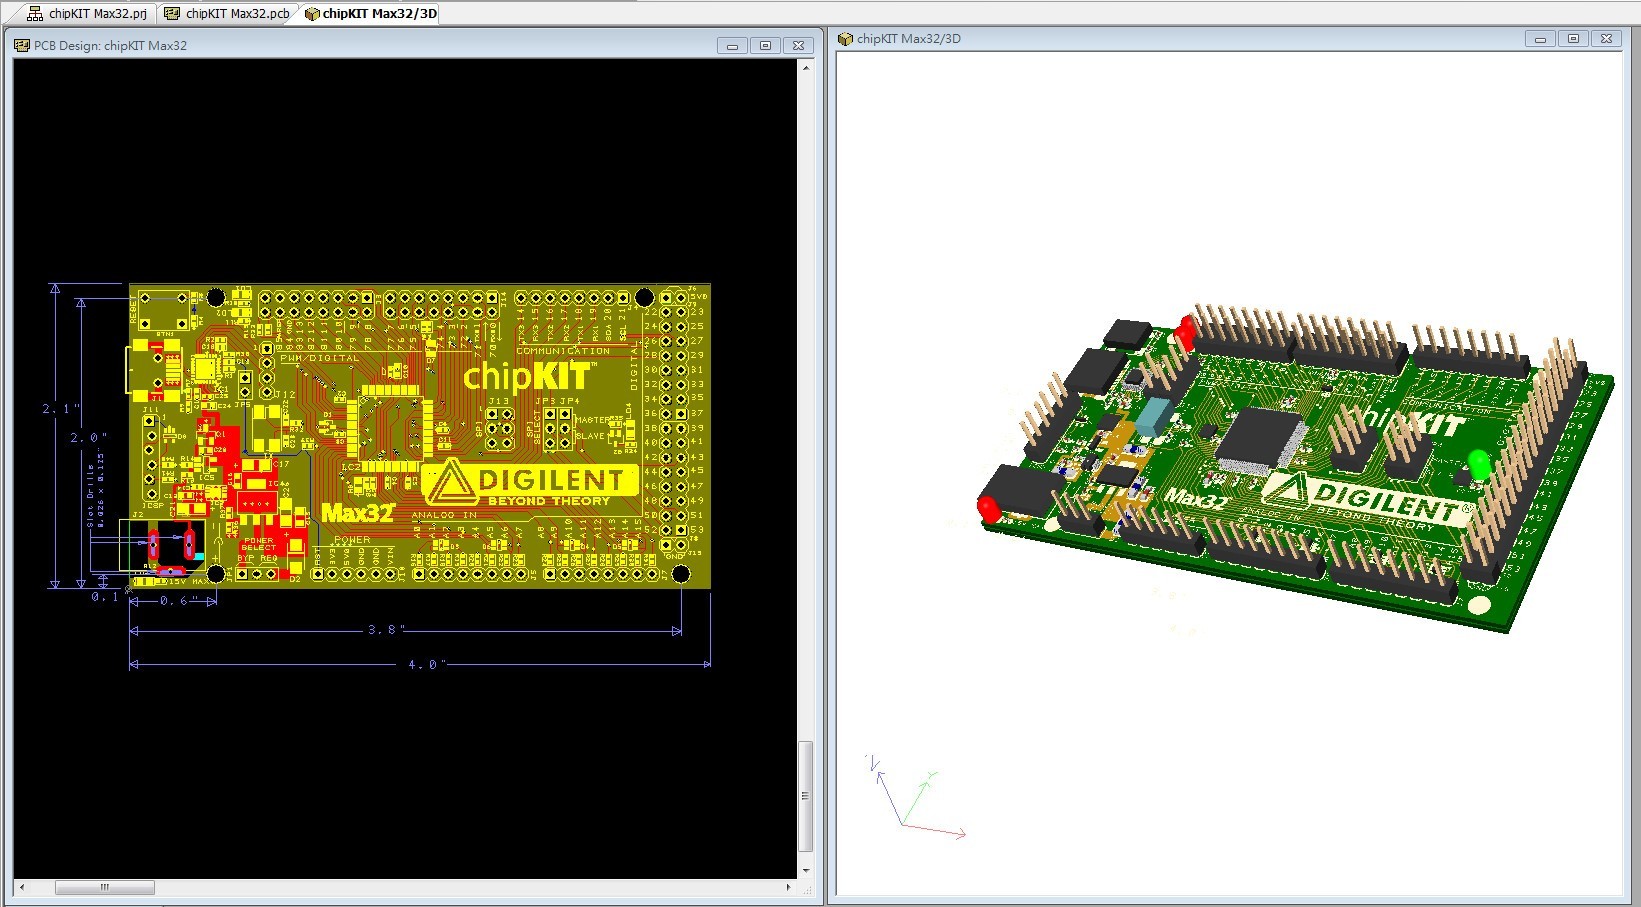Click the XYZ axis gizmo in 3D view
1641x907 pixels.
click(908, 800)
